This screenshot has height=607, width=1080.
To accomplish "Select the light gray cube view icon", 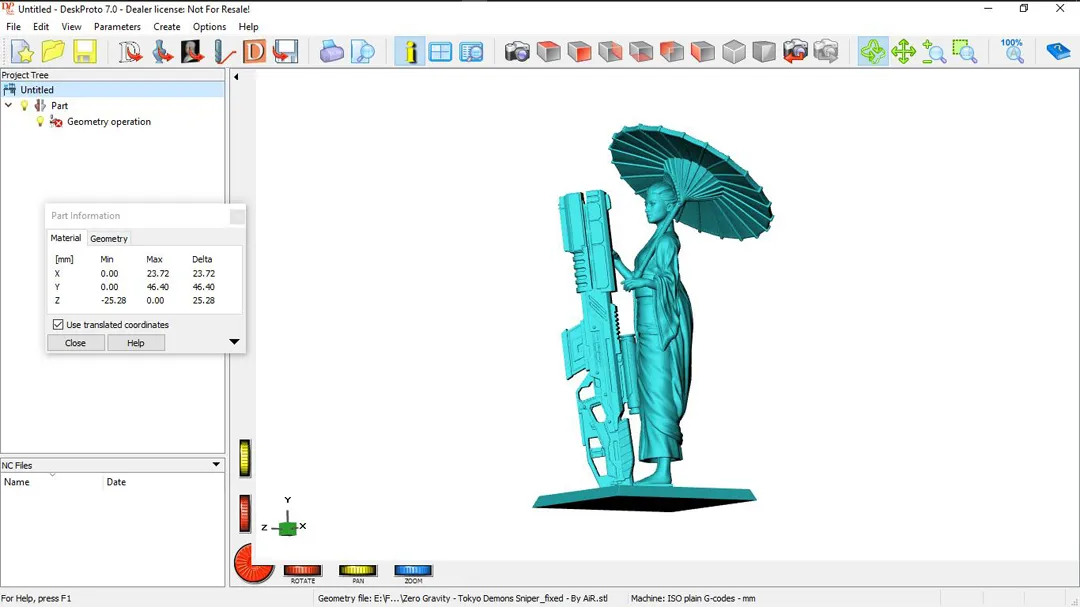I will tap(734, 52).
